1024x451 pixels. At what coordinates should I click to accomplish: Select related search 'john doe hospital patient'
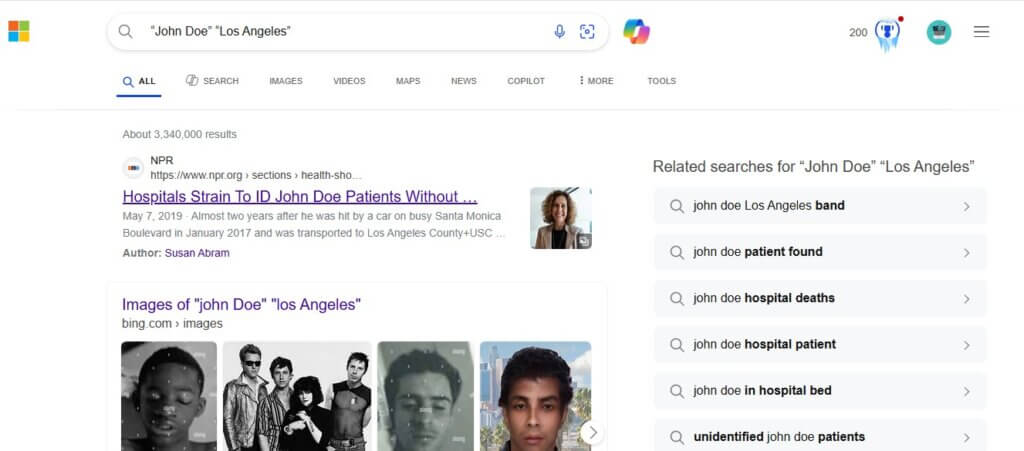[820, 345]
